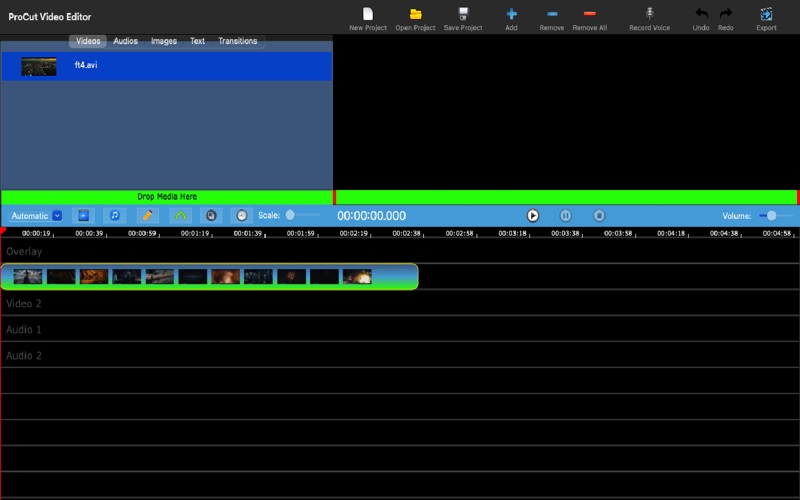Open the Text tab

pos(197,41)
